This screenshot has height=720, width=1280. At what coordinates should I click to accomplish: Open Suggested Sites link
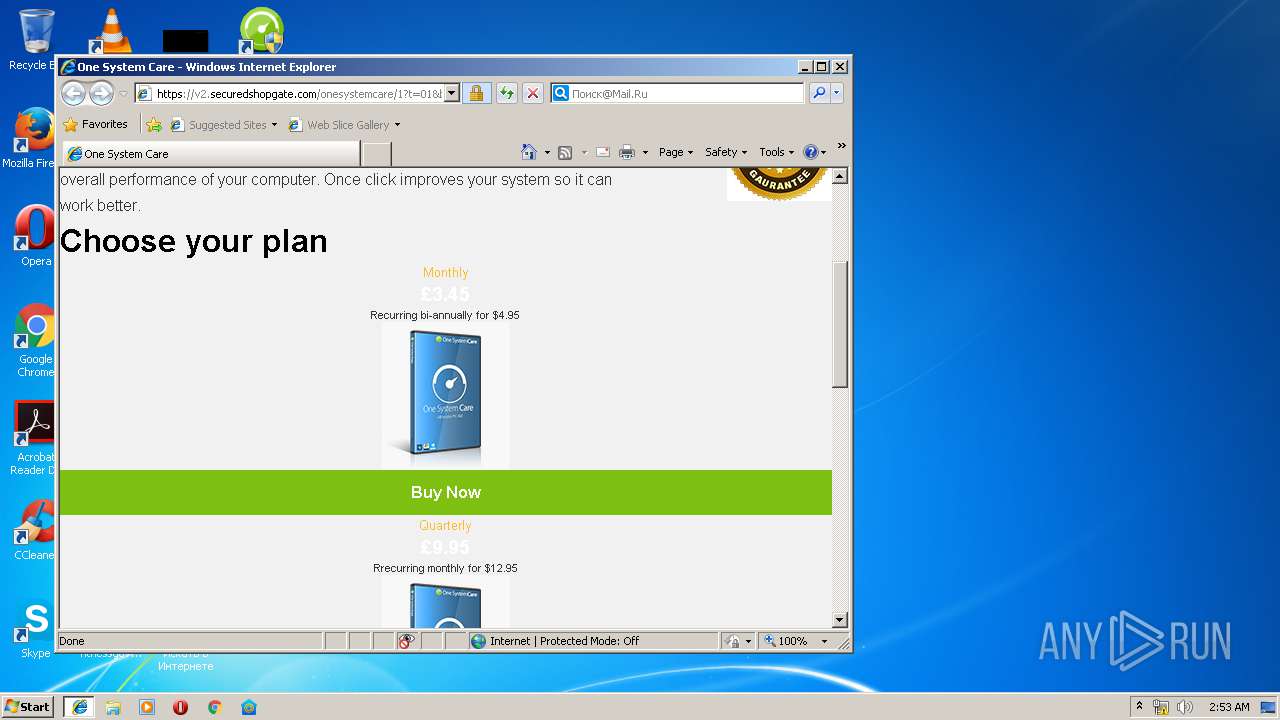[223, 125]
